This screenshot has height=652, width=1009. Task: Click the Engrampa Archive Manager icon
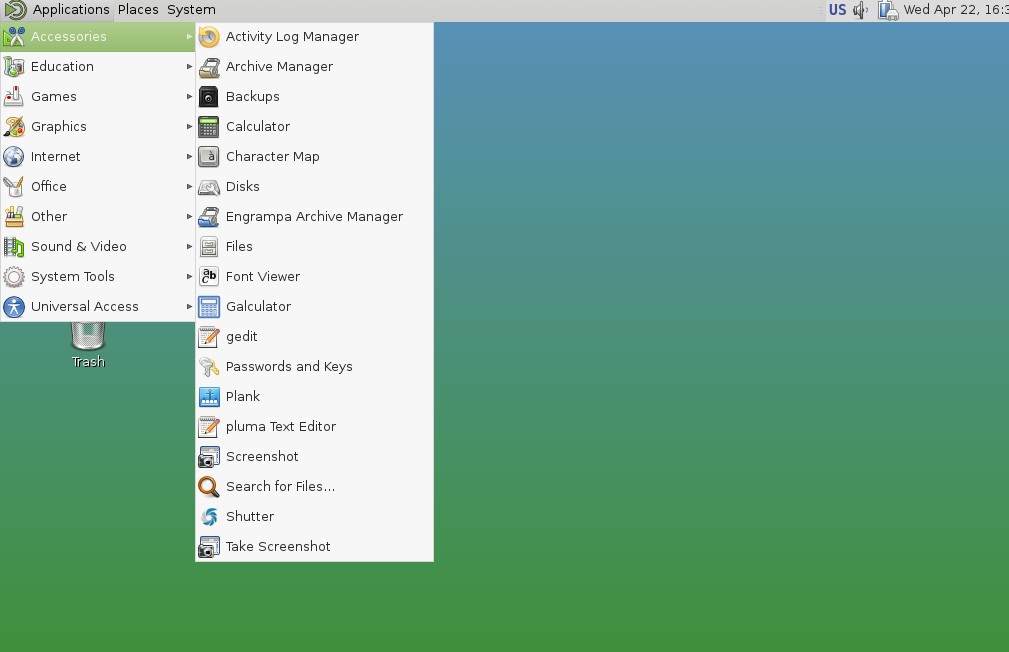[x=208, y=217]
